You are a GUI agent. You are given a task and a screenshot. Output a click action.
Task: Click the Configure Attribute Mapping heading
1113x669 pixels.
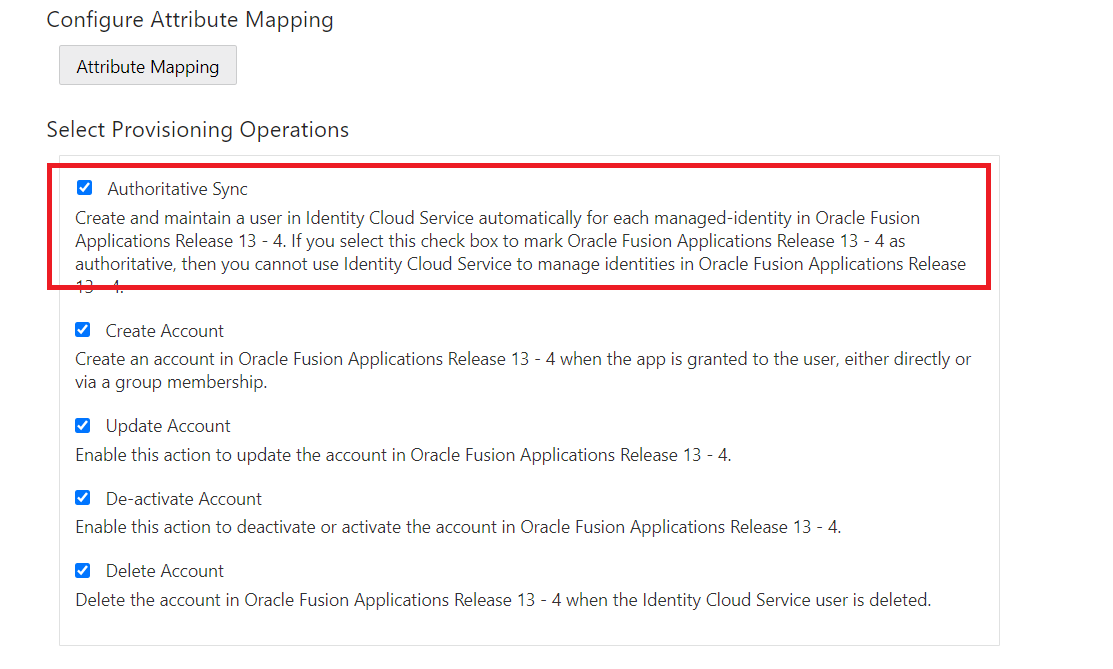pyautogui.click(x=190, y=20)
